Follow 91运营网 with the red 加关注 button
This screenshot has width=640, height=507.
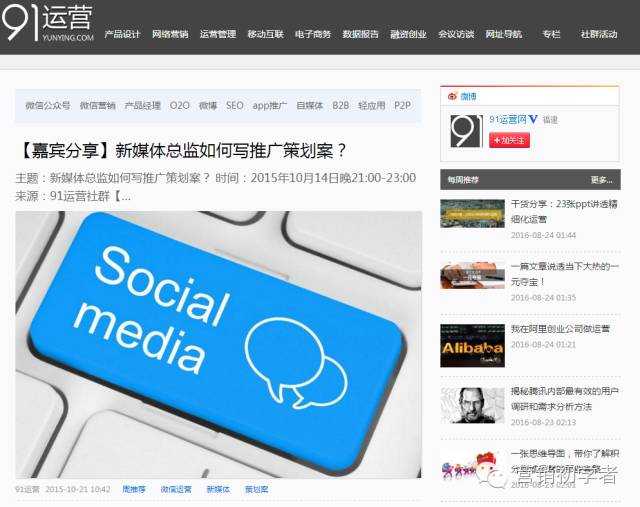[509, 140]
